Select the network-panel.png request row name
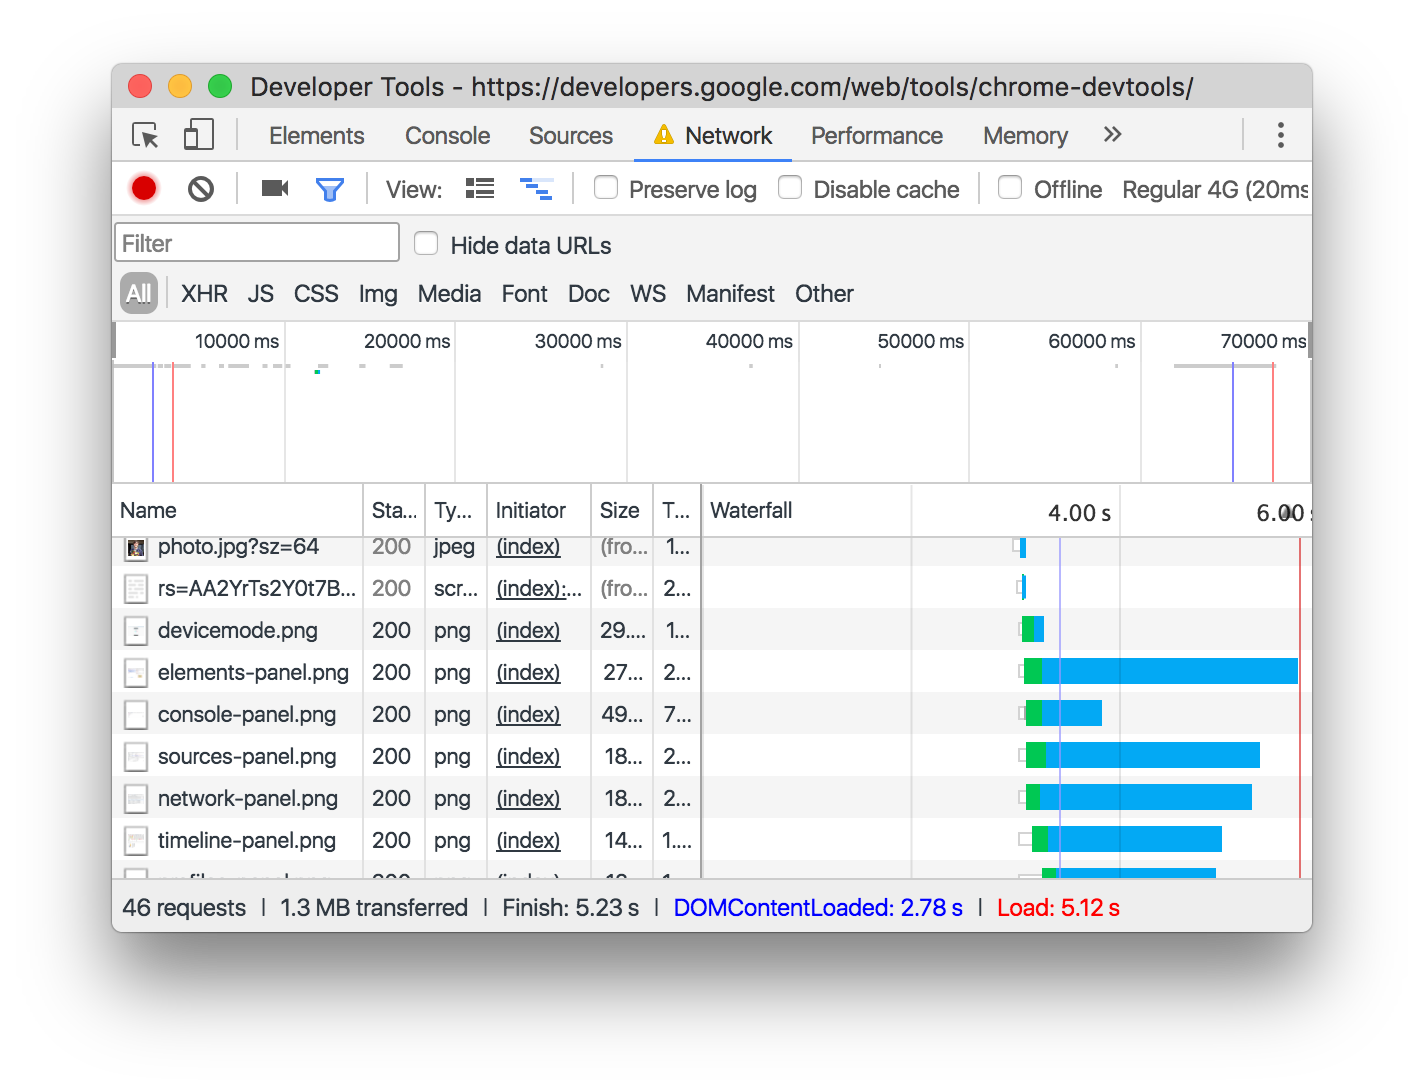Screen dimensions: 1424x1092 [x=248, y=799]
